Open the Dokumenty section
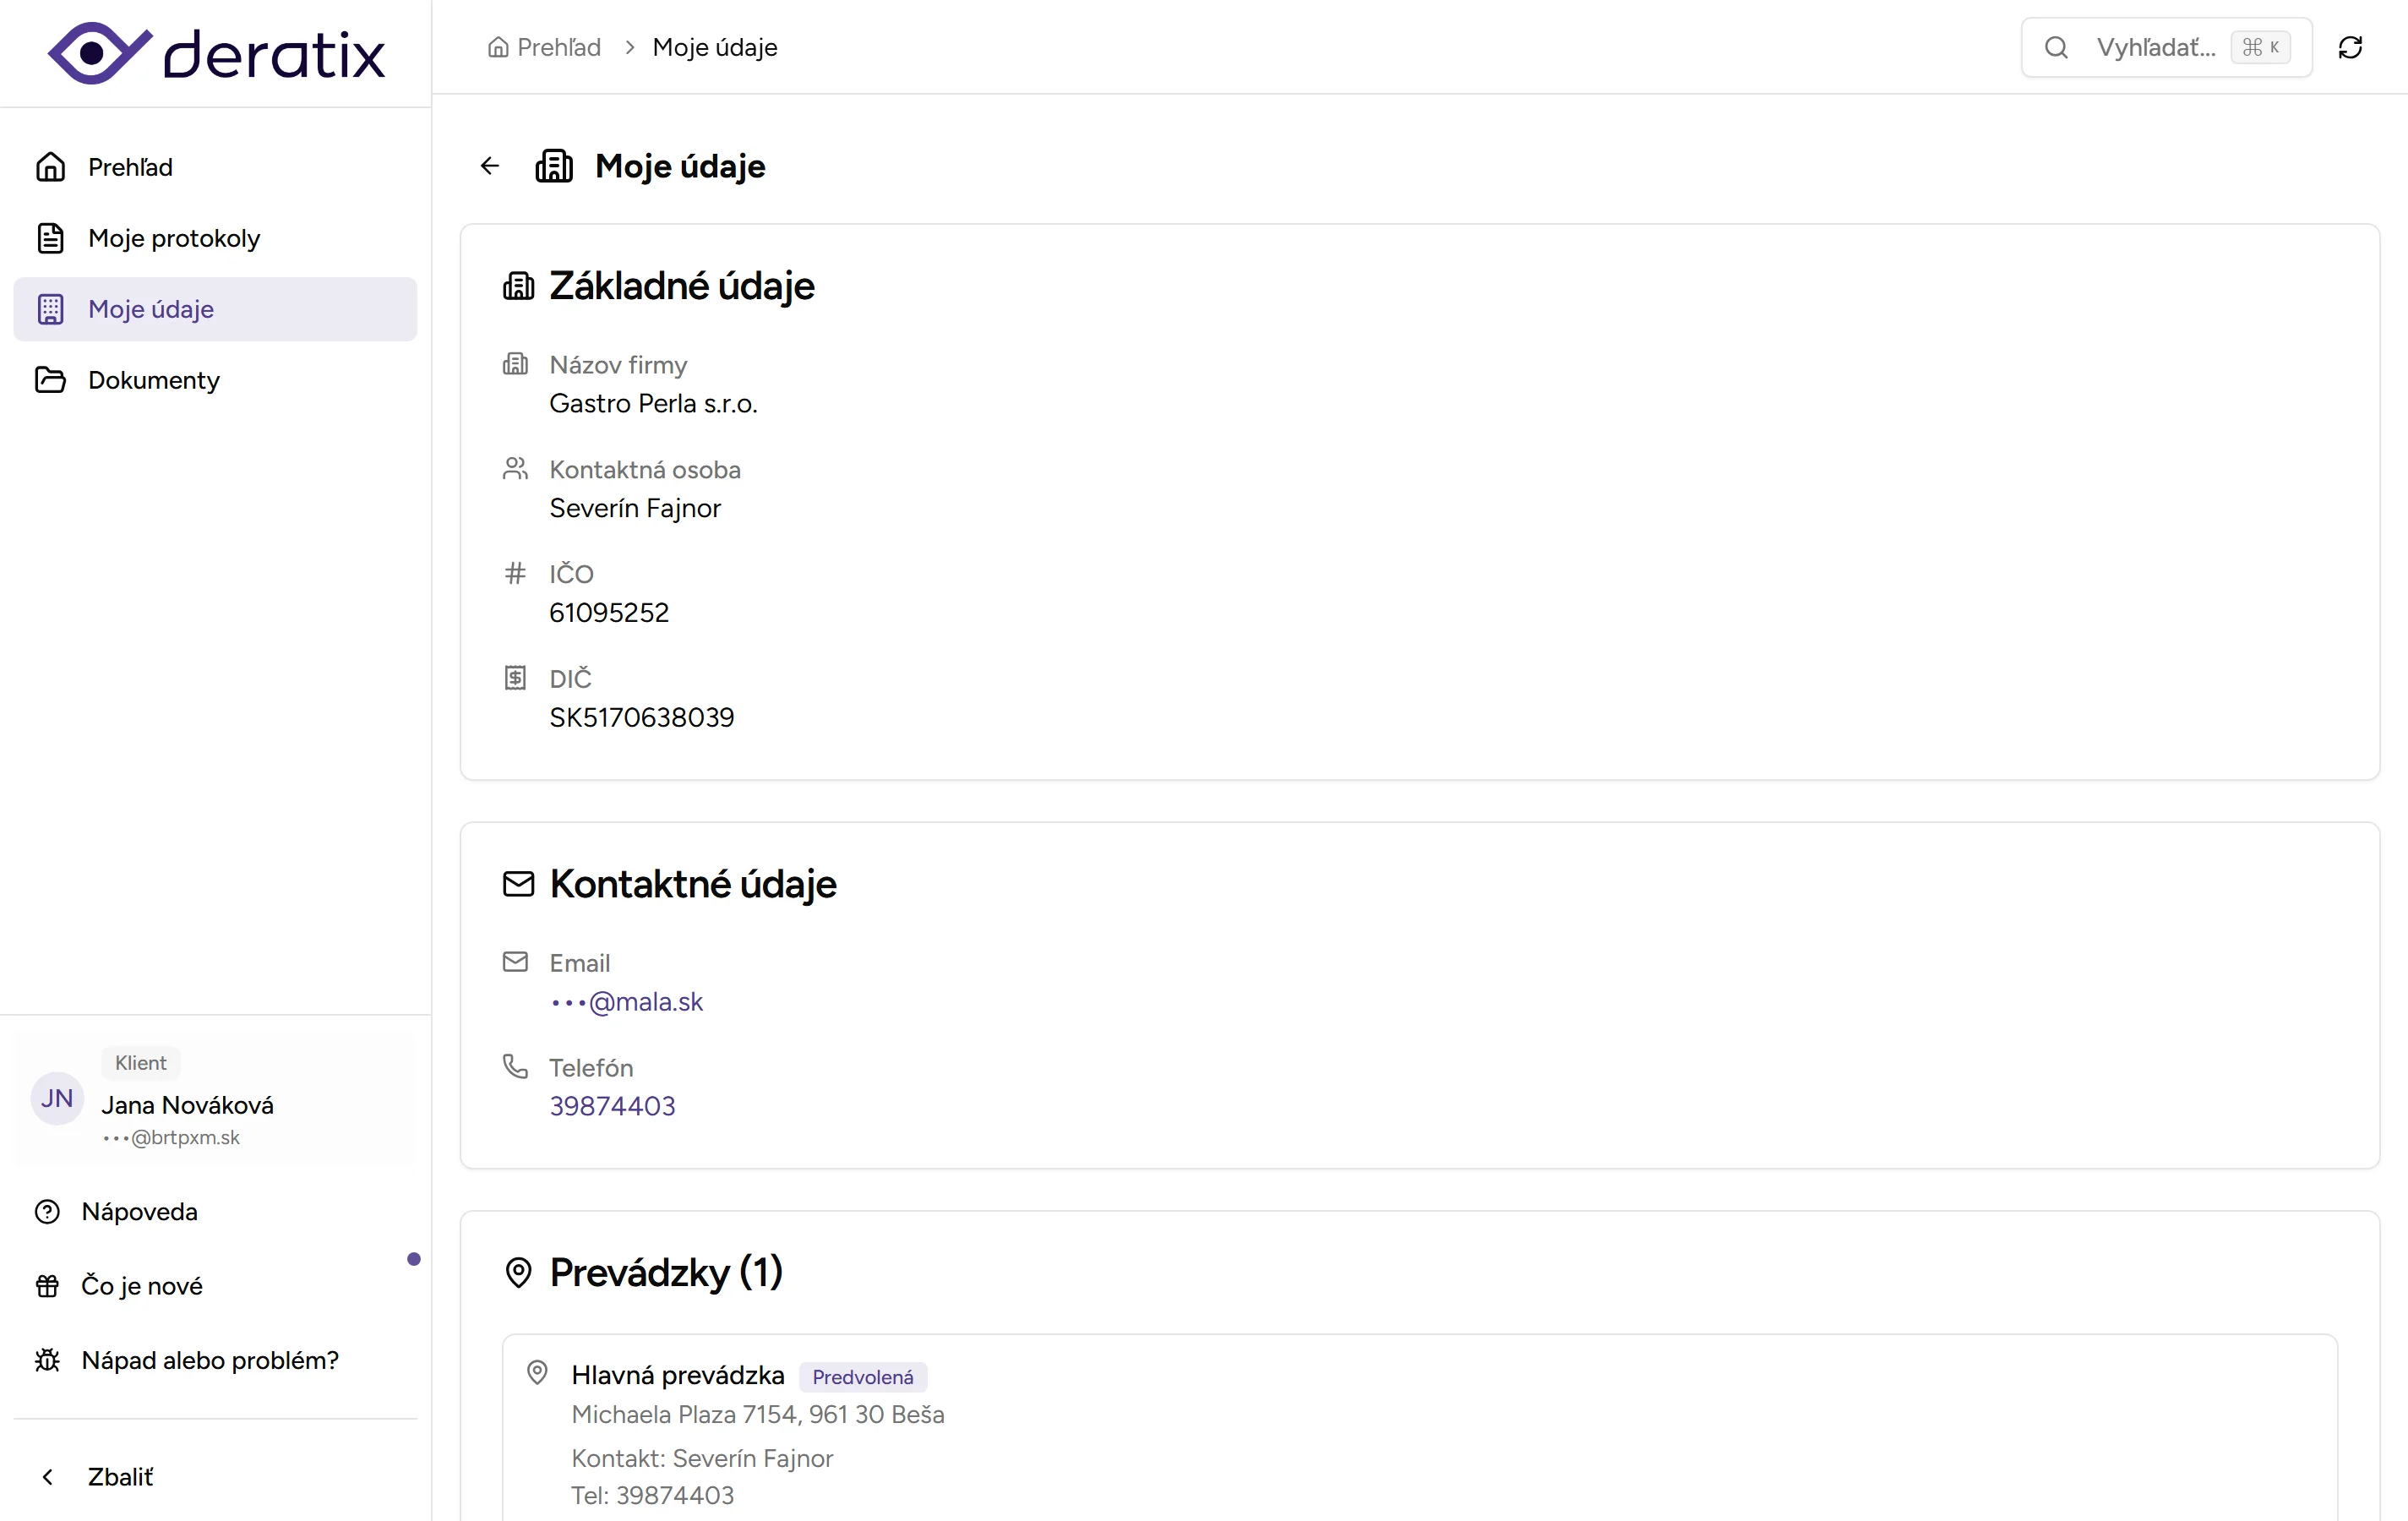The height and width of the screenshot is (1521, 2408). pos(154,380)
